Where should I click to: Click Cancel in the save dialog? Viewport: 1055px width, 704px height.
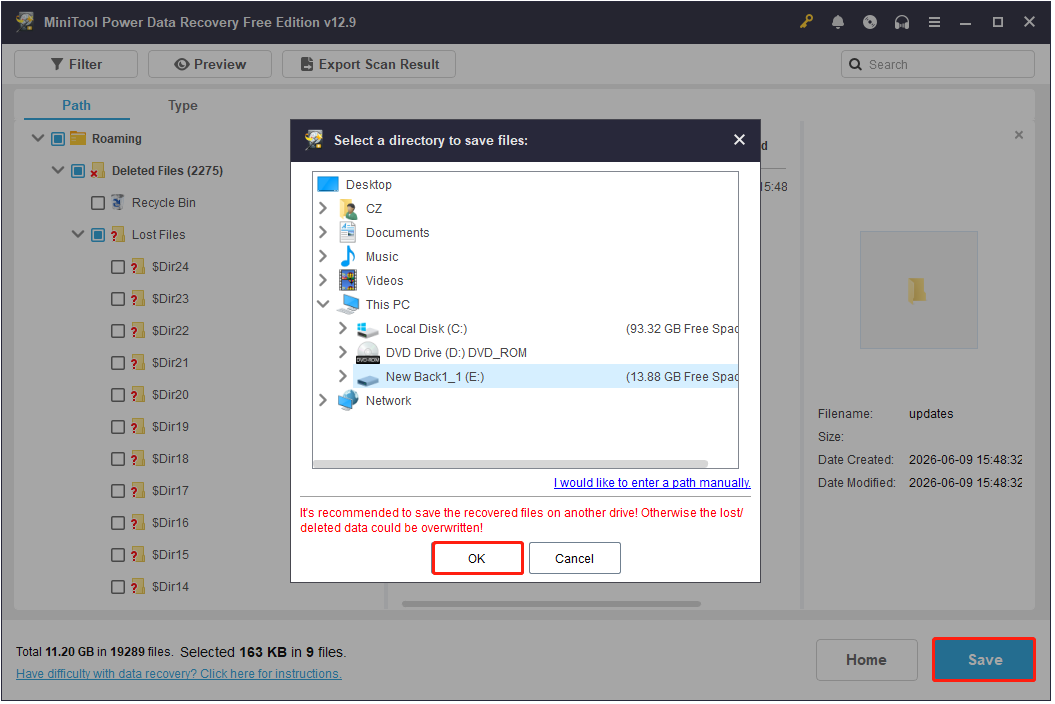(576, 560)
